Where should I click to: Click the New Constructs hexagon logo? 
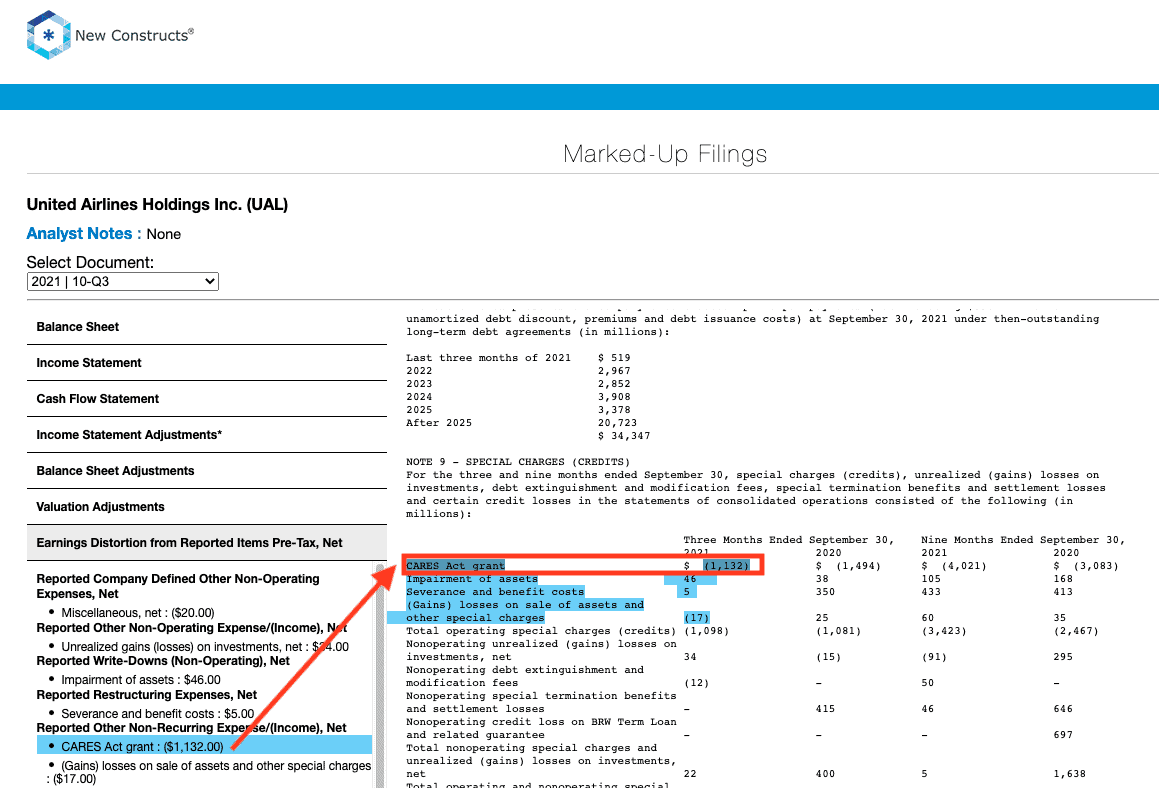point(49,35)
